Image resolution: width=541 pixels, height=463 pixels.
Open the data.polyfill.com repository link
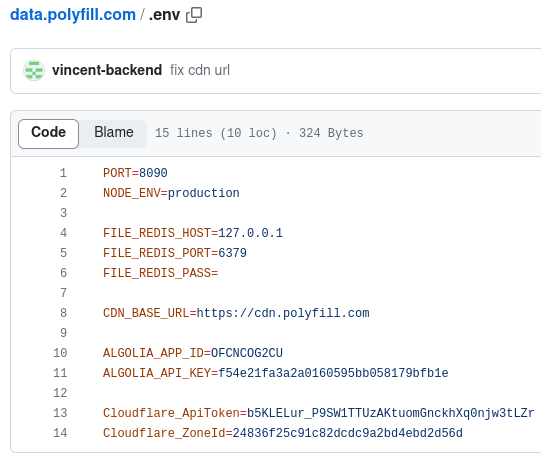coord(73,15)
